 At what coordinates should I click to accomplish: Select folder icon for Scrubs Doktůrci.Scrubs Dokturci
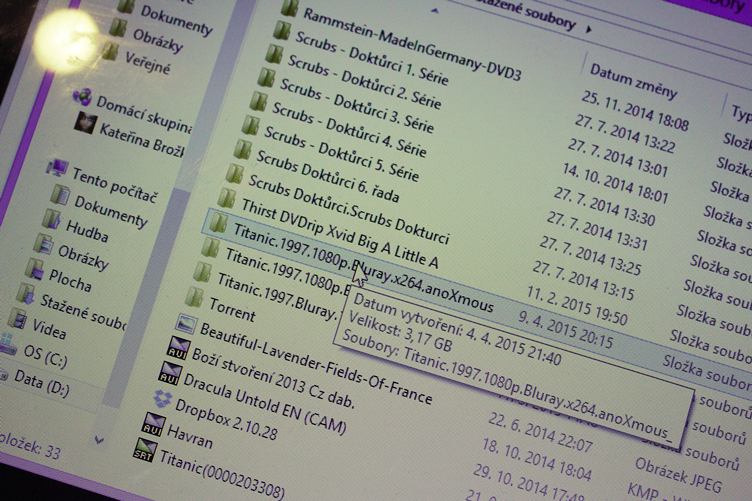pyautogui.click(x=235, y=174)
